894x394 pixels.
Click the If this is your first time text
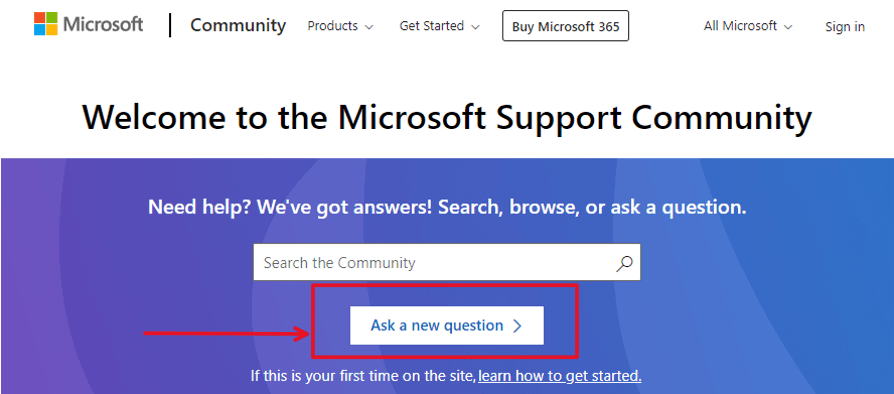363,376
